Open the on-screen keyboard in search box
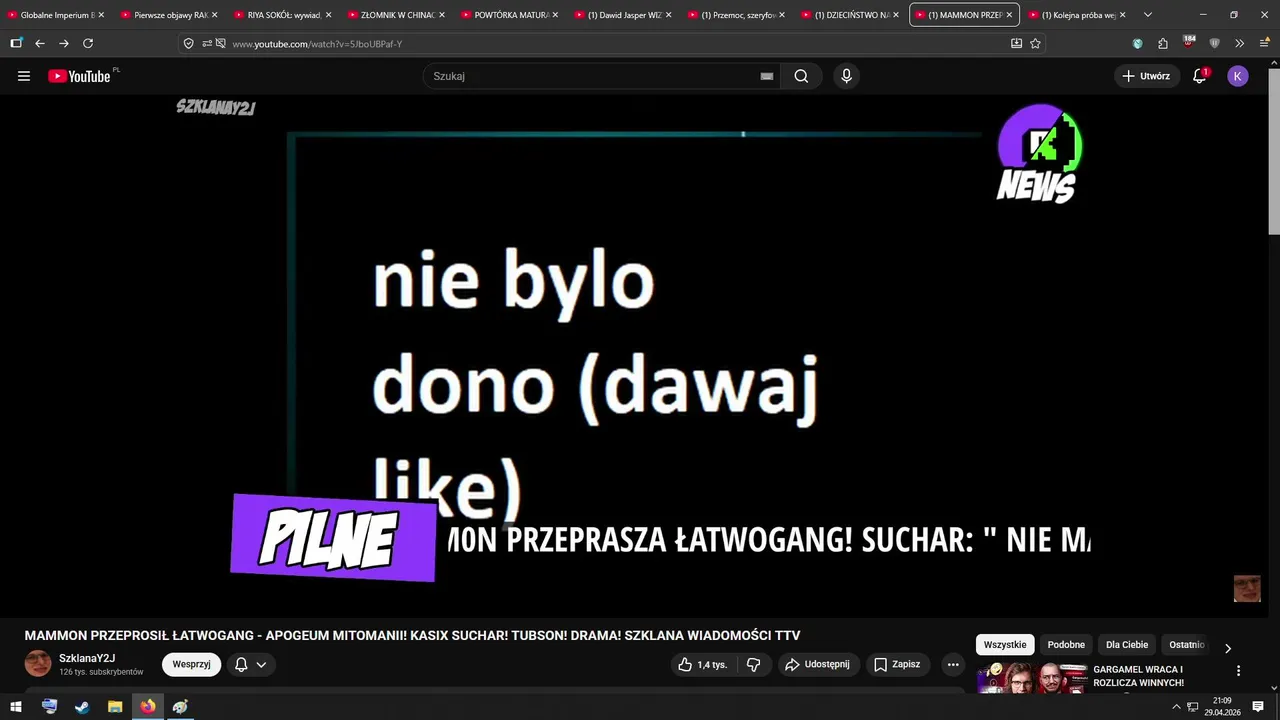The image size is (1280, 720). point(767,76)
